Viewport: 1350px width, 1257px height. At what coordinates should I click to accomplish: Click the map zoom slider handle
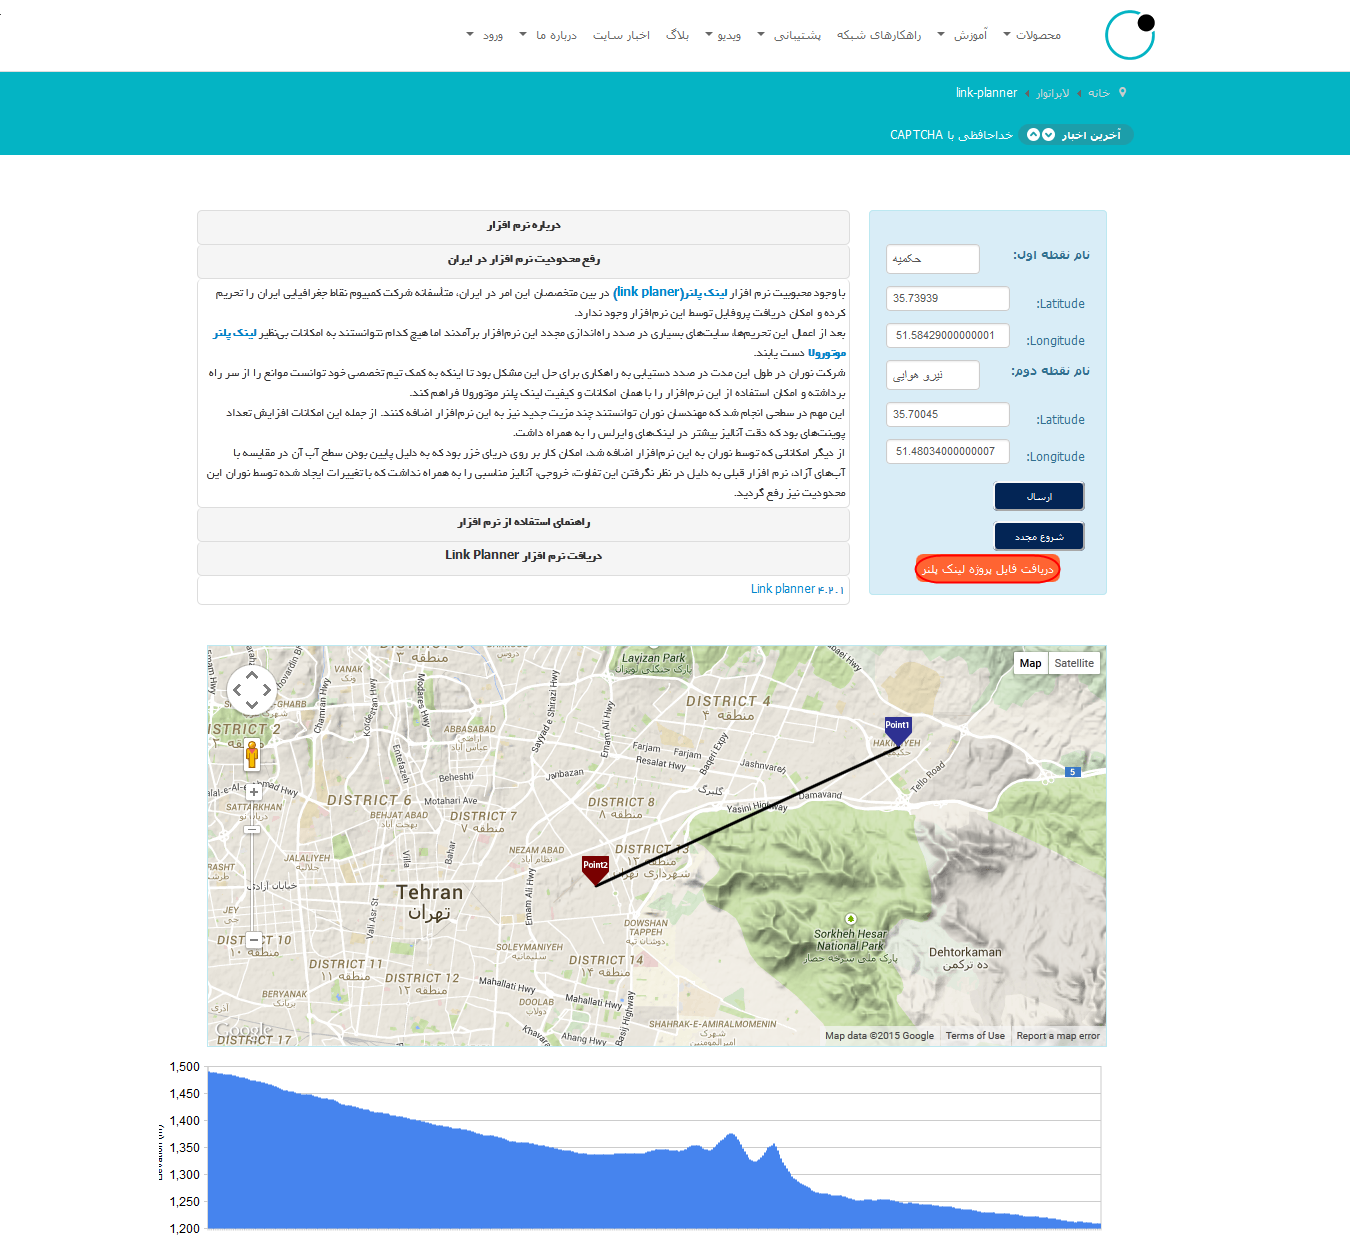pos(252,829)
